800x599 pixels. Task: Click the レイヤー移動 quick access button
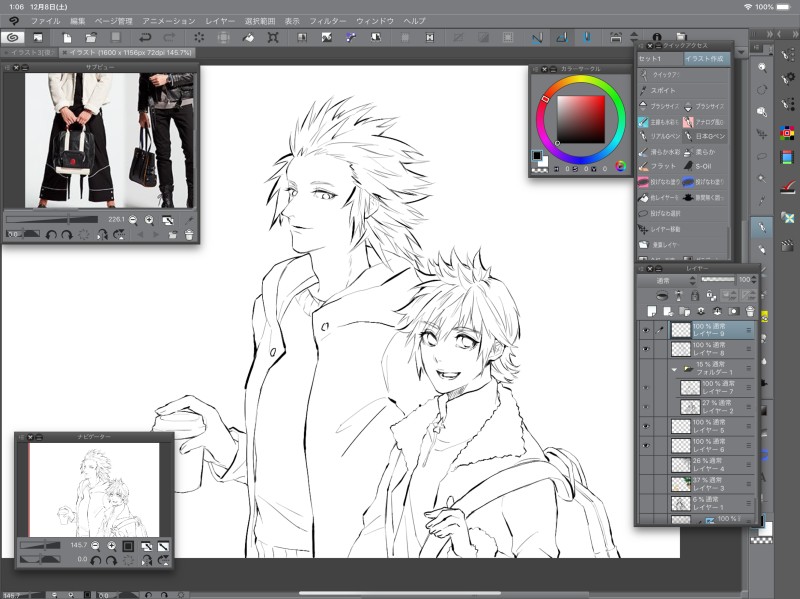tap(664, 228)
